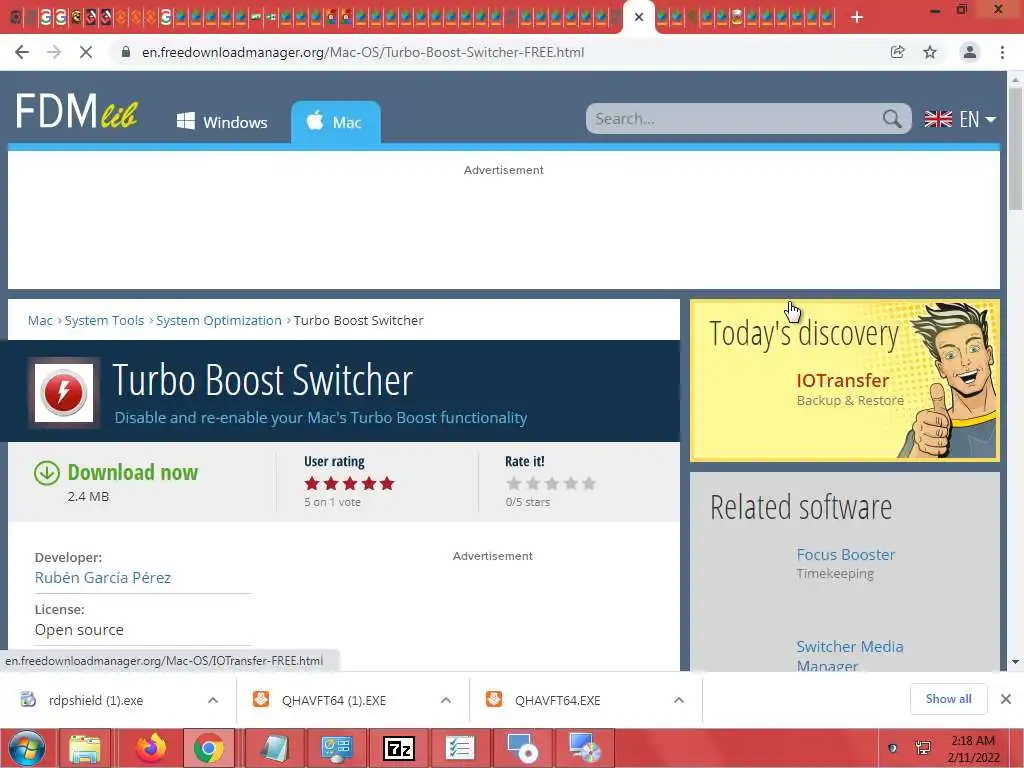Open System Tools breadcrumb link
This screenshot has height=768, width=1024.
[104, 321]
